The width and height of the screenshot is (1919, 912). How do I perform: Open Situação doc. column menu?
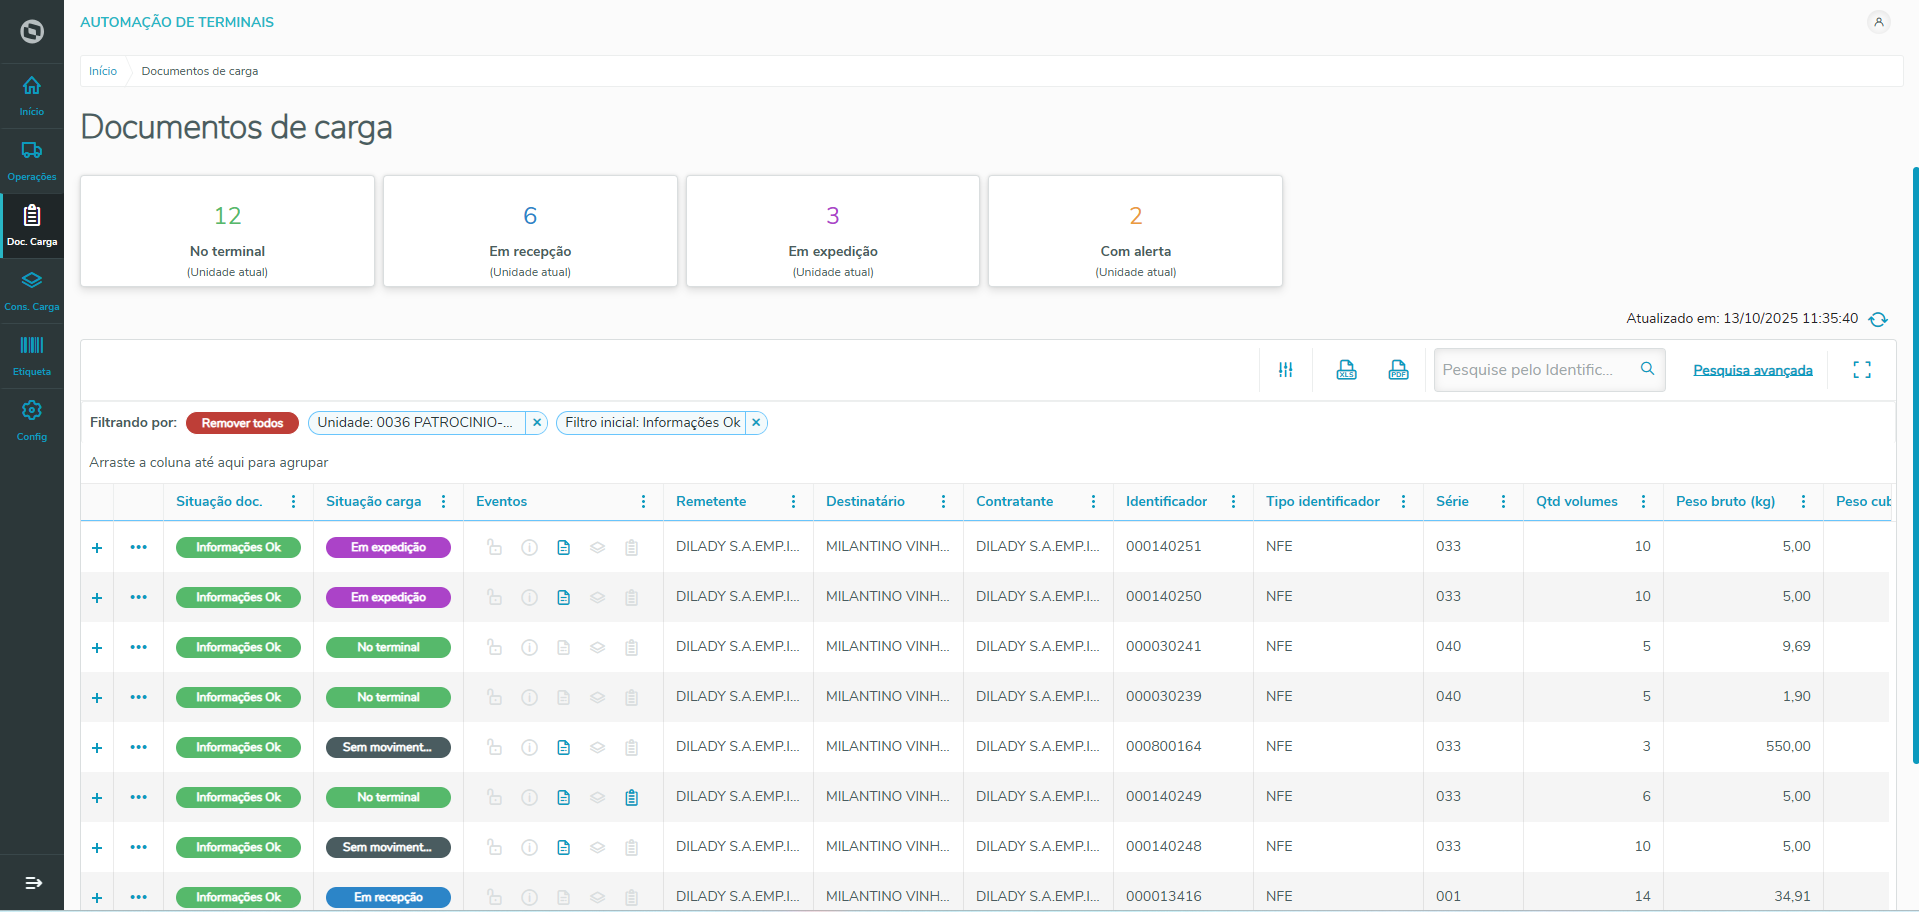[293, 502]
